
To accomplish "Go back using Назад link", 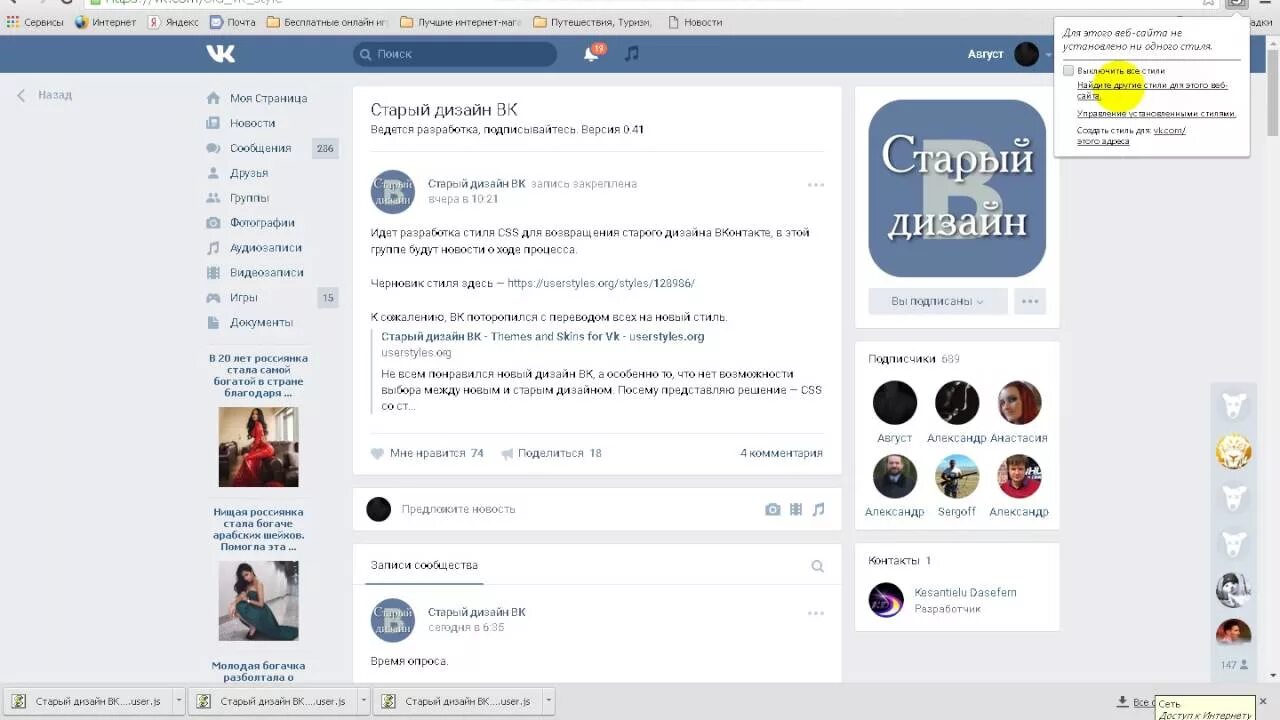I will tap(45, 95).
